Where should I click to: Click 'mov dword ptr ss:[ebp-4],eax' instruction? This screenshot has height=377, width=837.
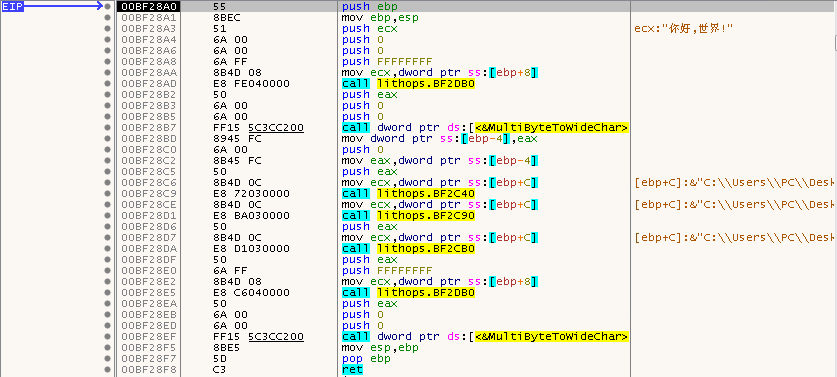[439, 138]
